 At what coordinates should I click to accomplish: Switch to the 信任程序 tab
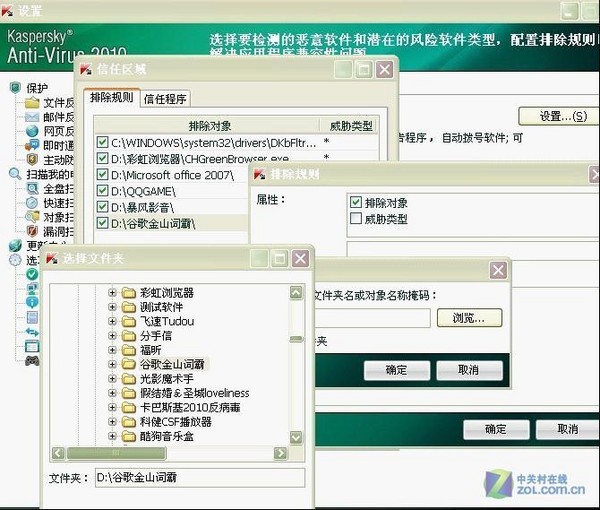pos(164,98)
